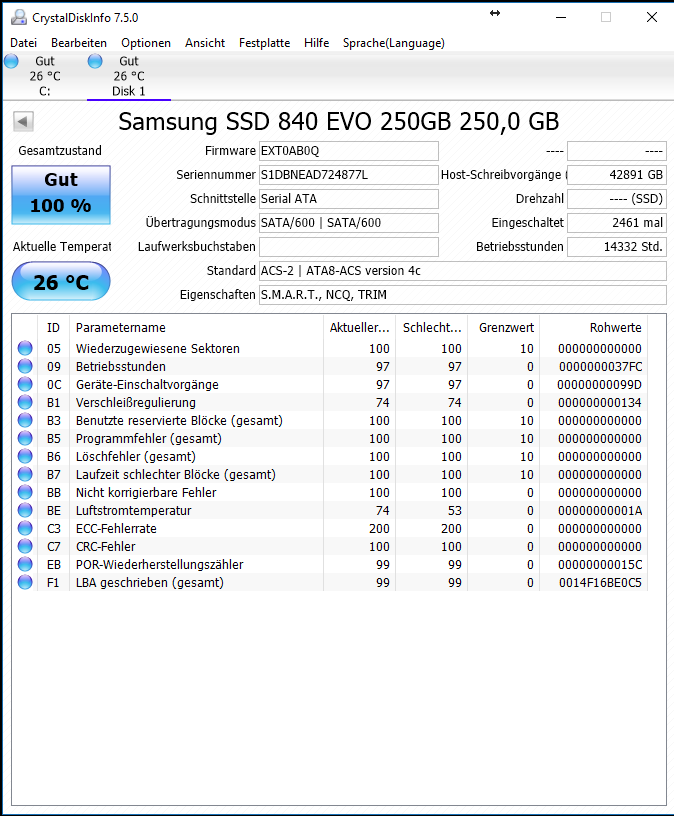Screen dimensions: 674x816
Task: Select the C: drive status orb
Action: (x=11, y=61)
